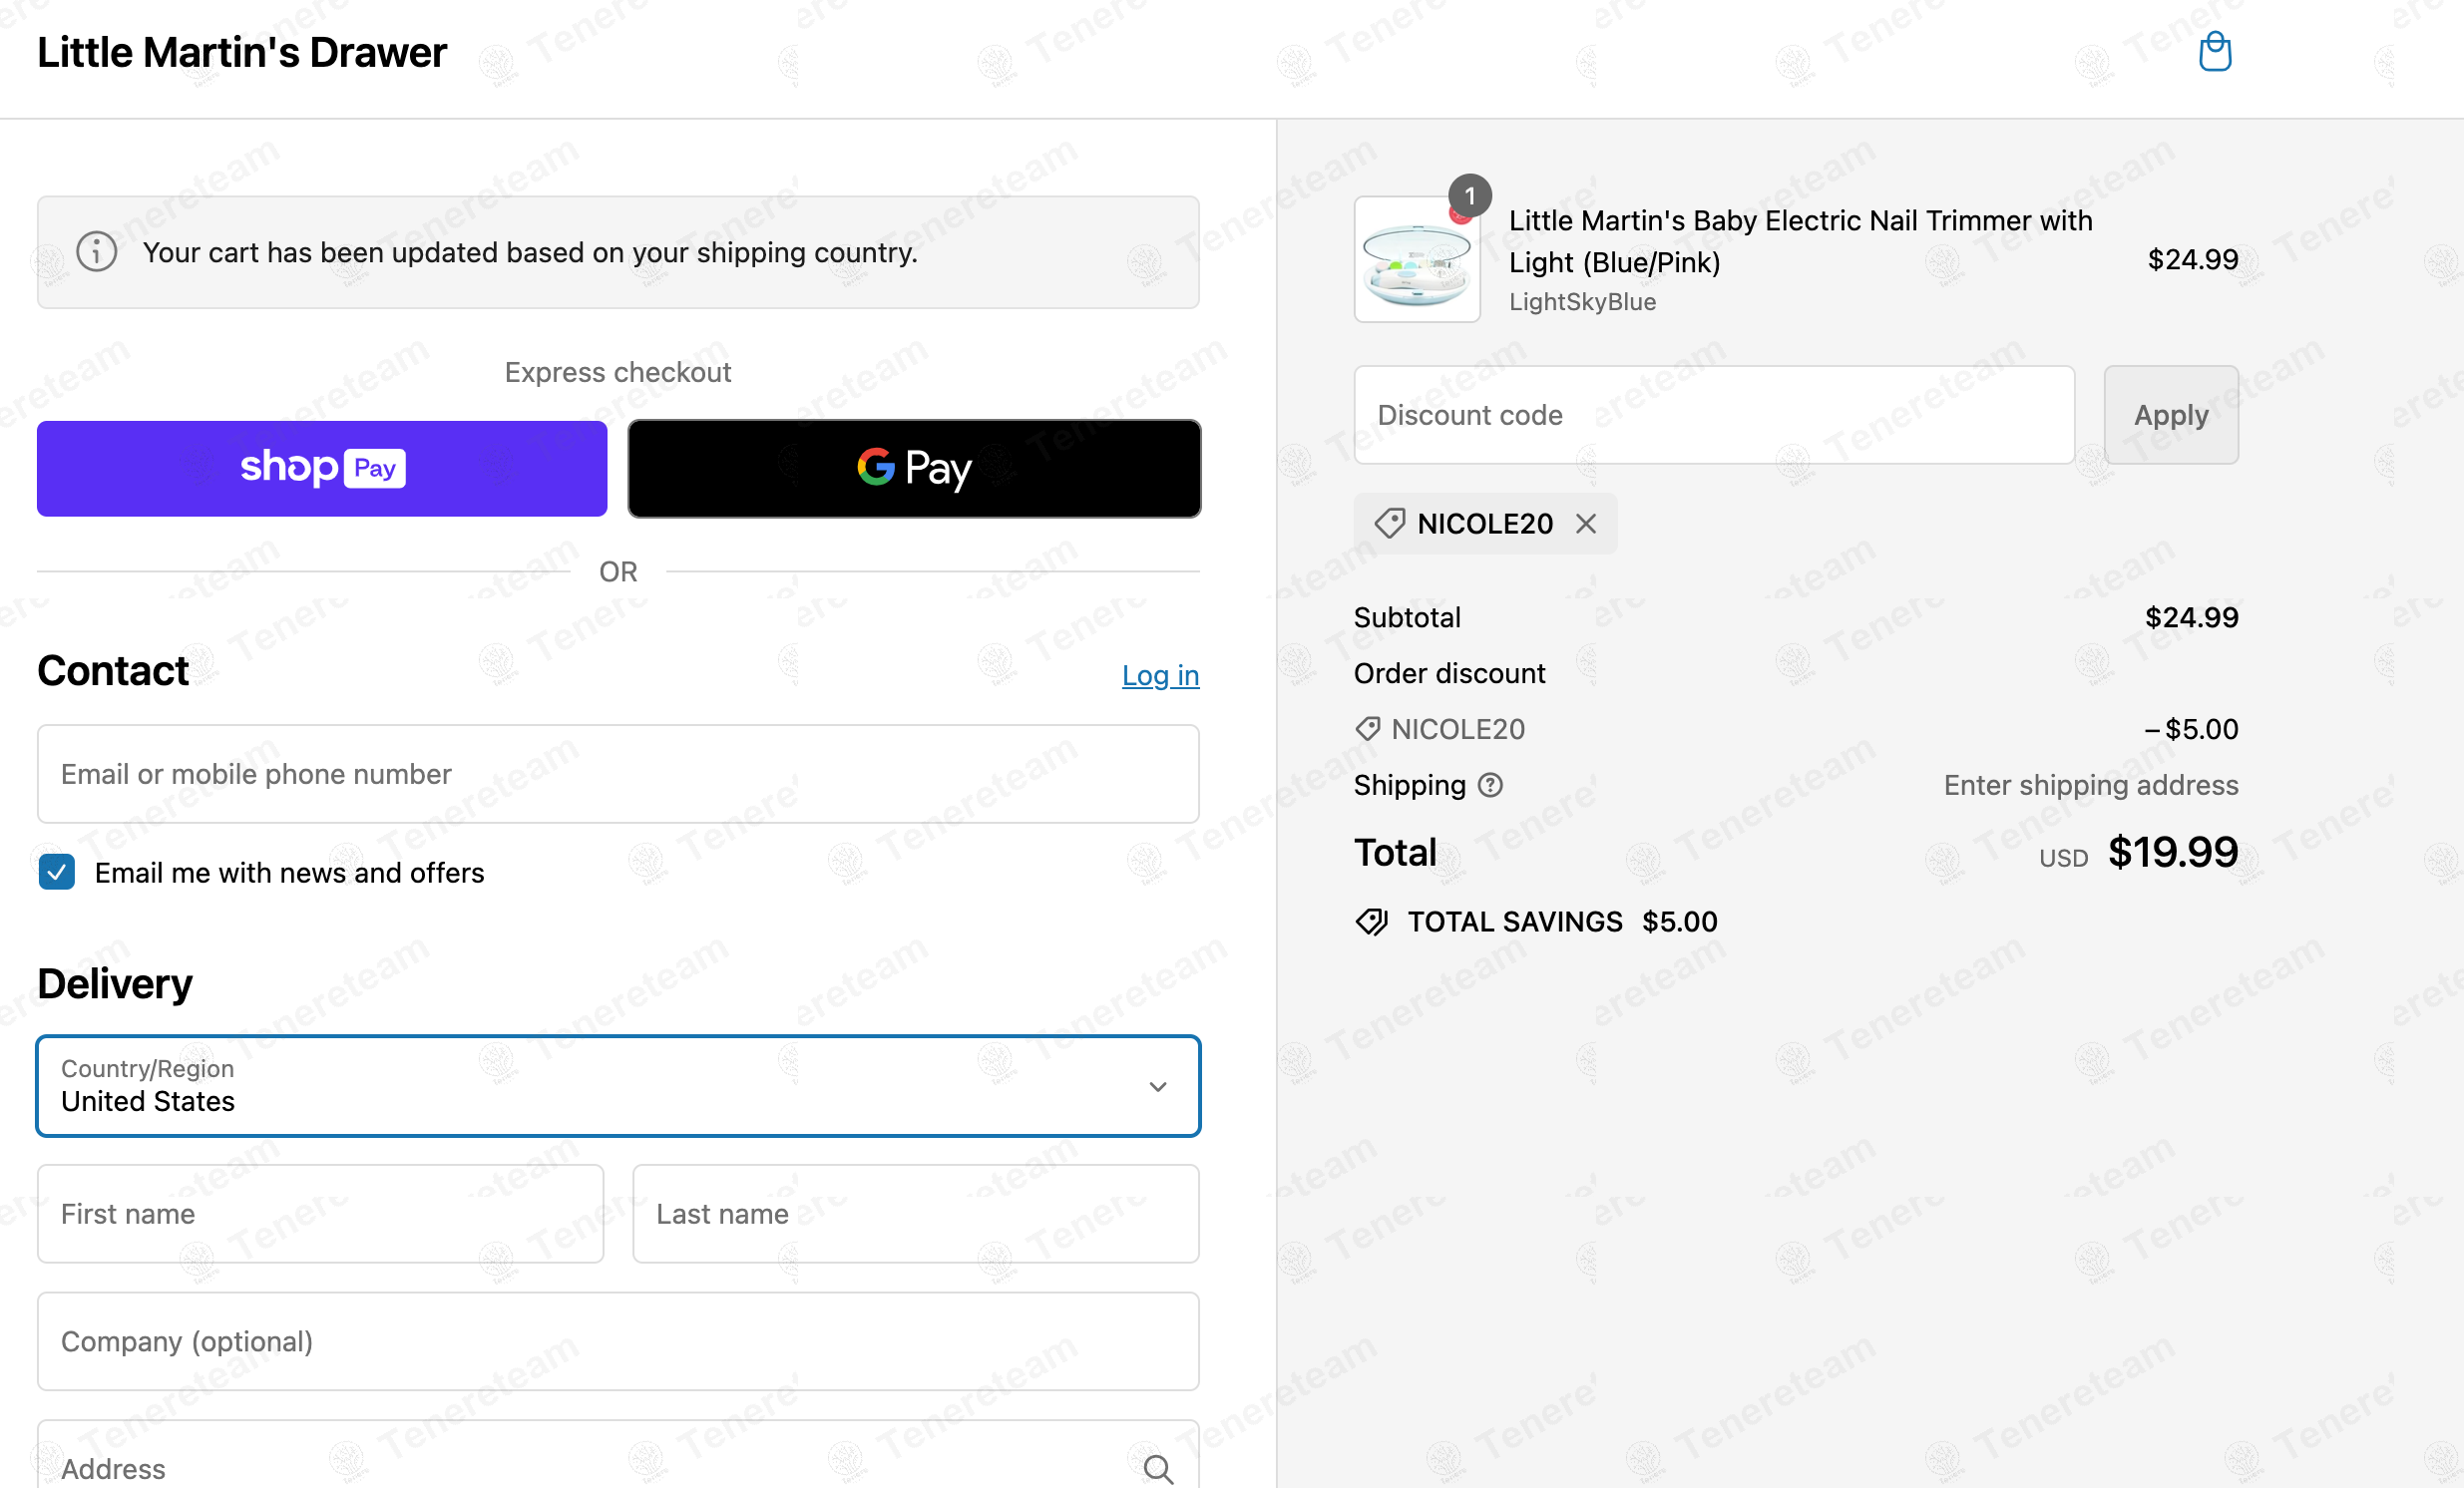Uncheck Email me with news and offers
Image resolution: width=2464 pixels, height=1488 pixels.
(57, 872)
